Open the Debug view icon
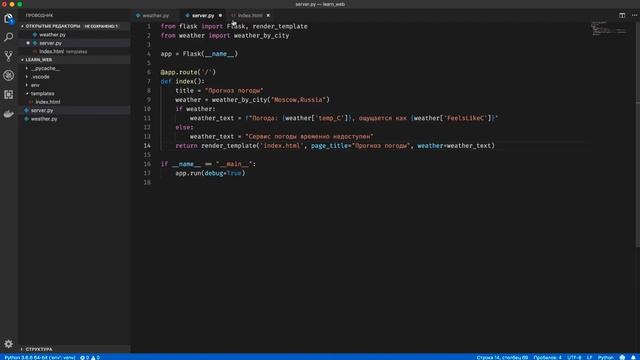Screen dimensions: 640x360 click(9, 75)
